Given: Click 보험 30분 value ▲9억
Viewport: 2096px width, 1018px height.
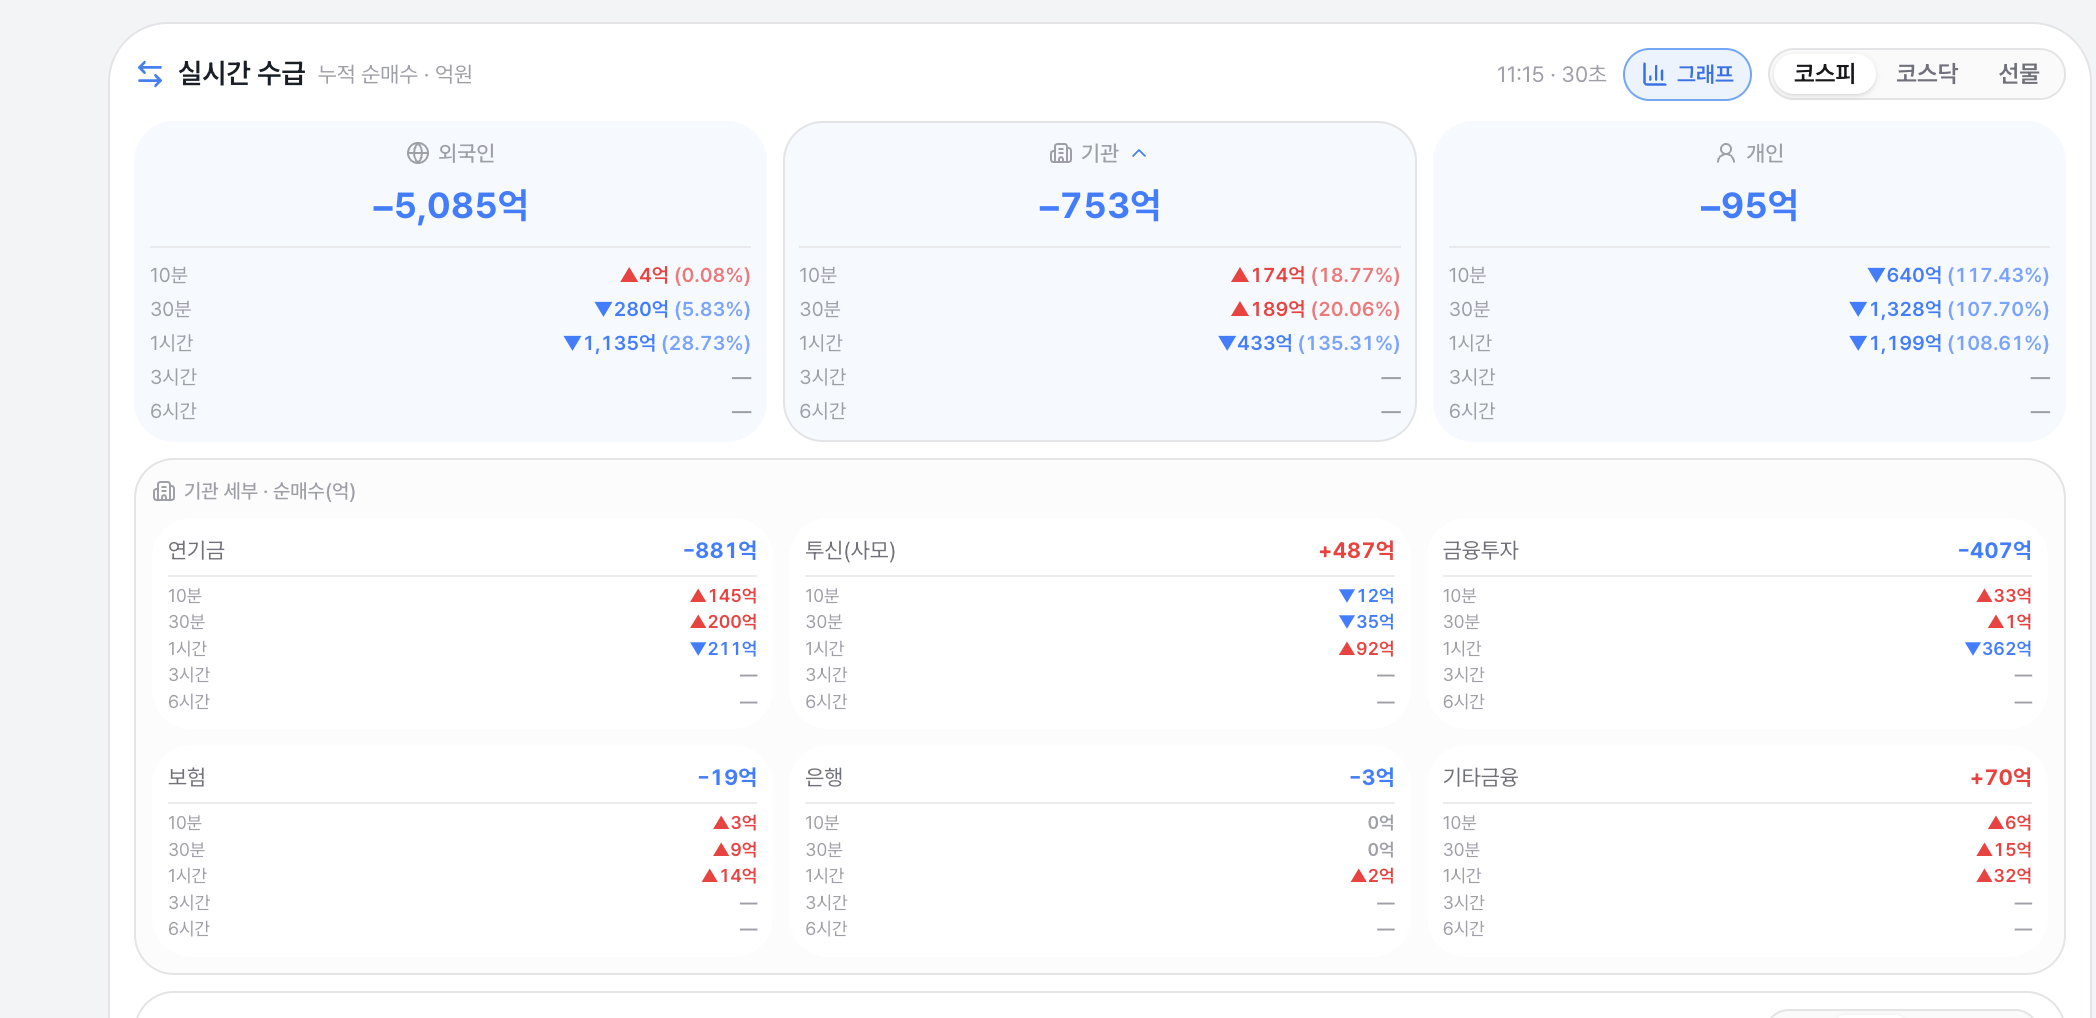Looking at the screenshot, I should click(x=735, y=849).
